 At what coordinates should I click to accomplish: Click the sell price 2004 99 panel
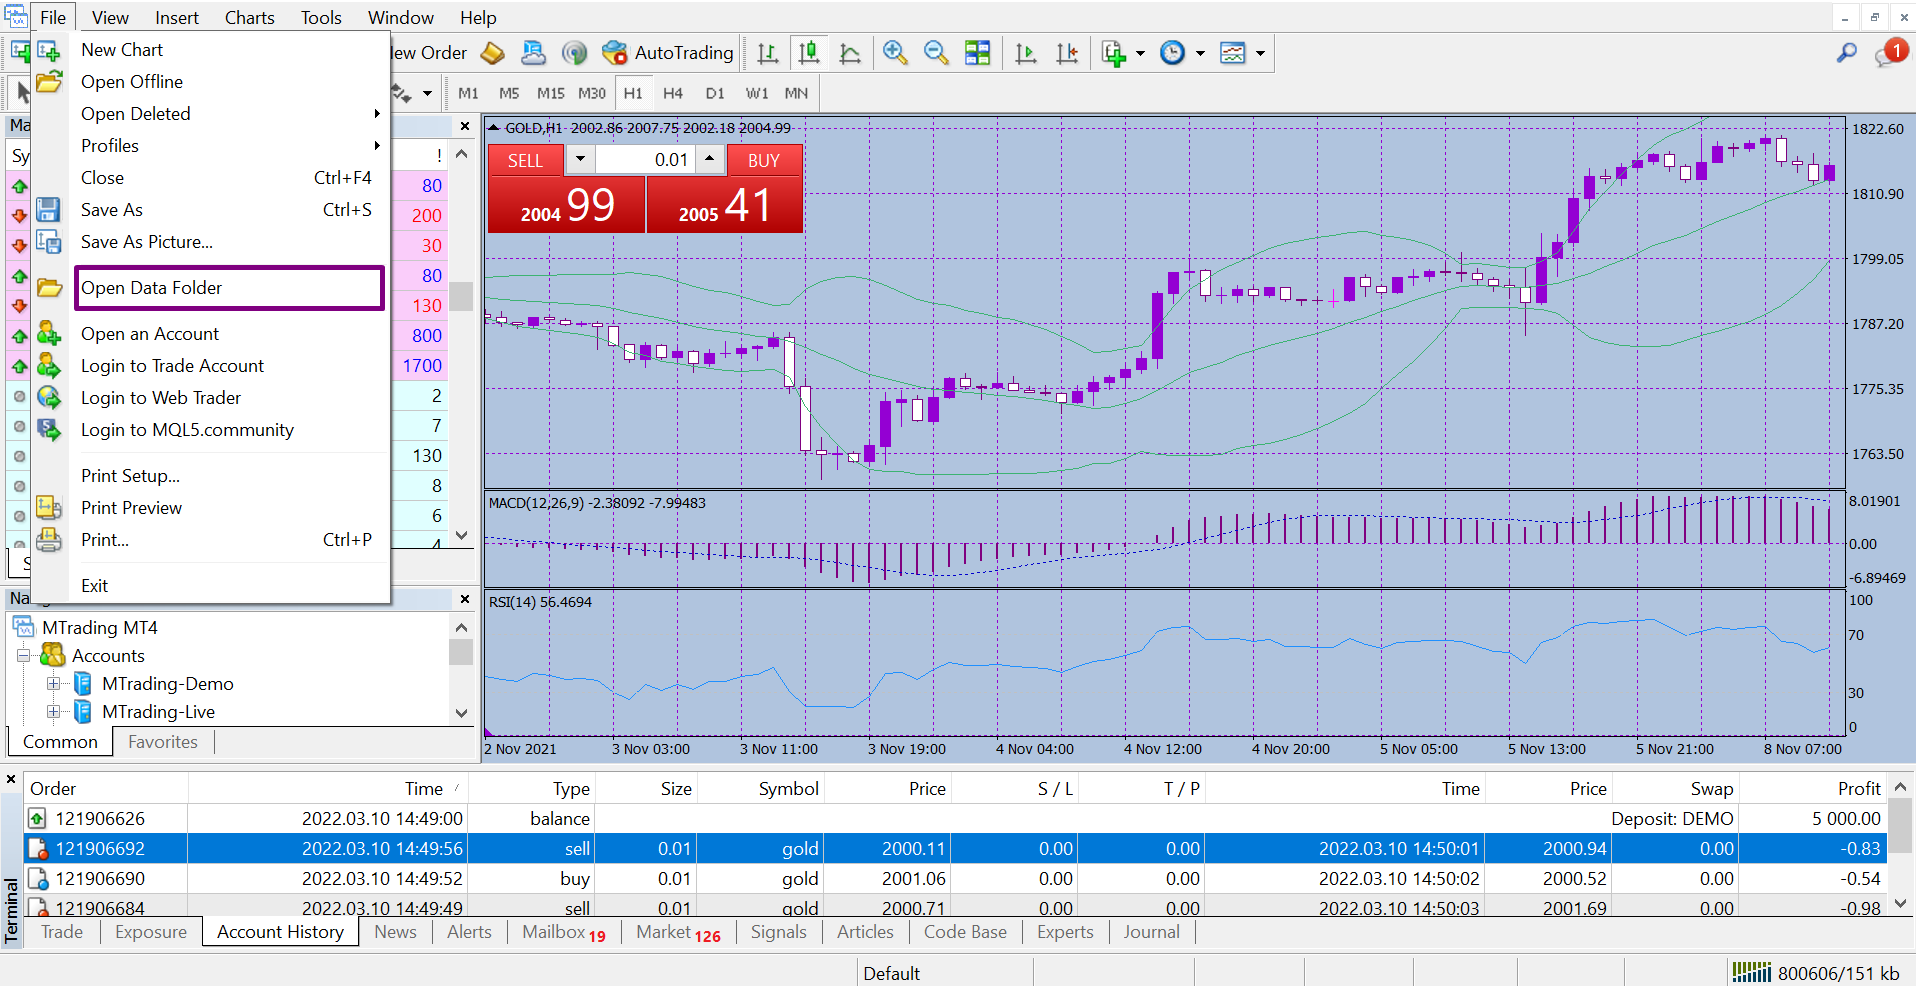566,205
